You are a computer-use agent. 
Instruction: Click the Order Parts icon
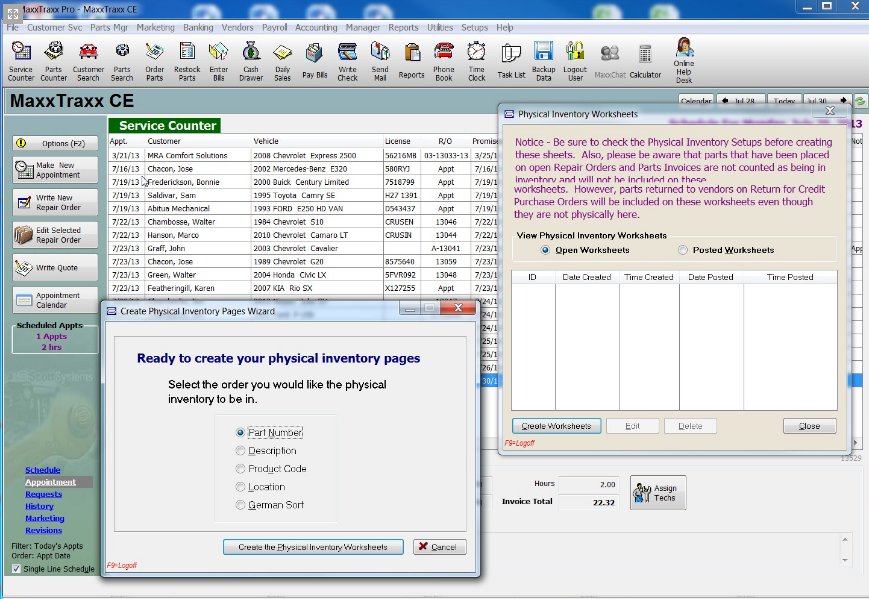pyautogui.click(x=155, y=61)
